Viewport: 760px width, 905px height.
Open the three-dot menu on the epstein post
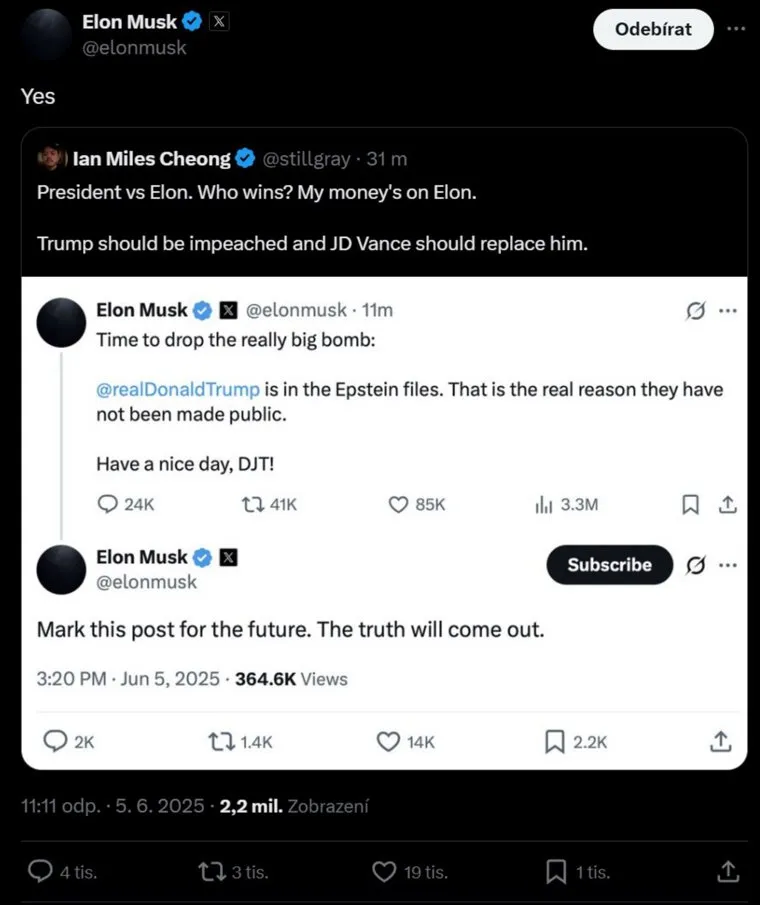(x=728, y=311)
